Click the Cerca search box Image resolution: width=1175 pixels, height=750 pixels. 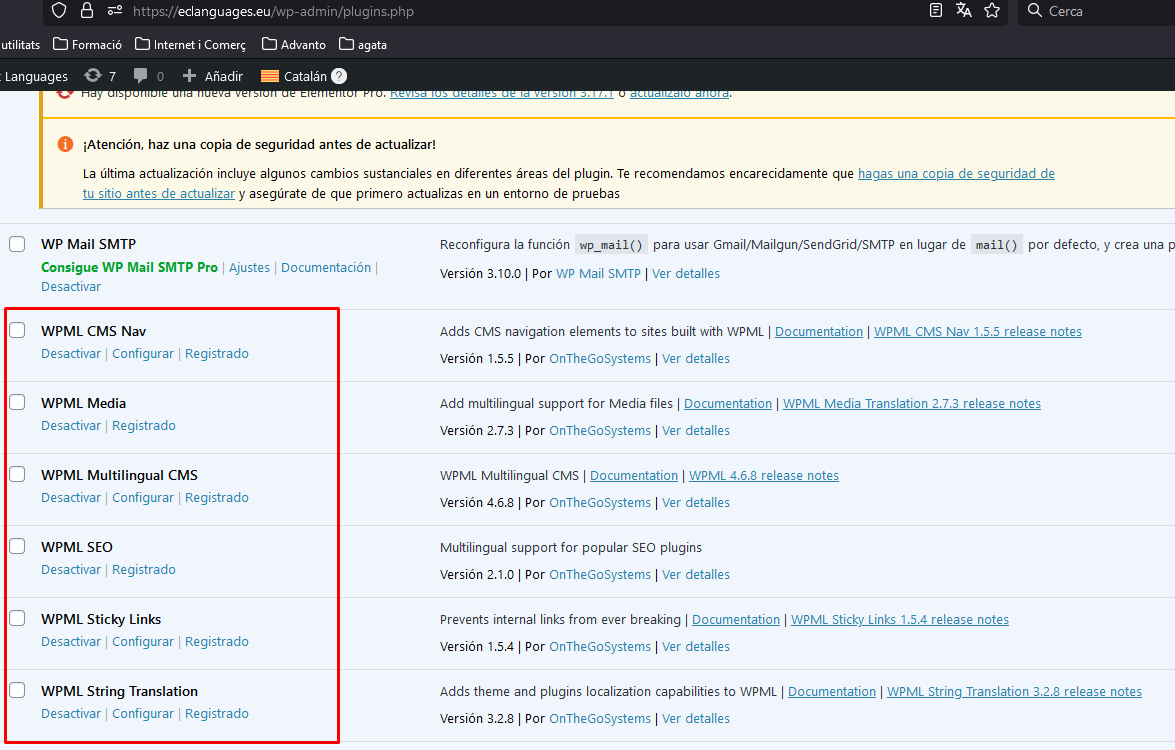(1098, 11)
